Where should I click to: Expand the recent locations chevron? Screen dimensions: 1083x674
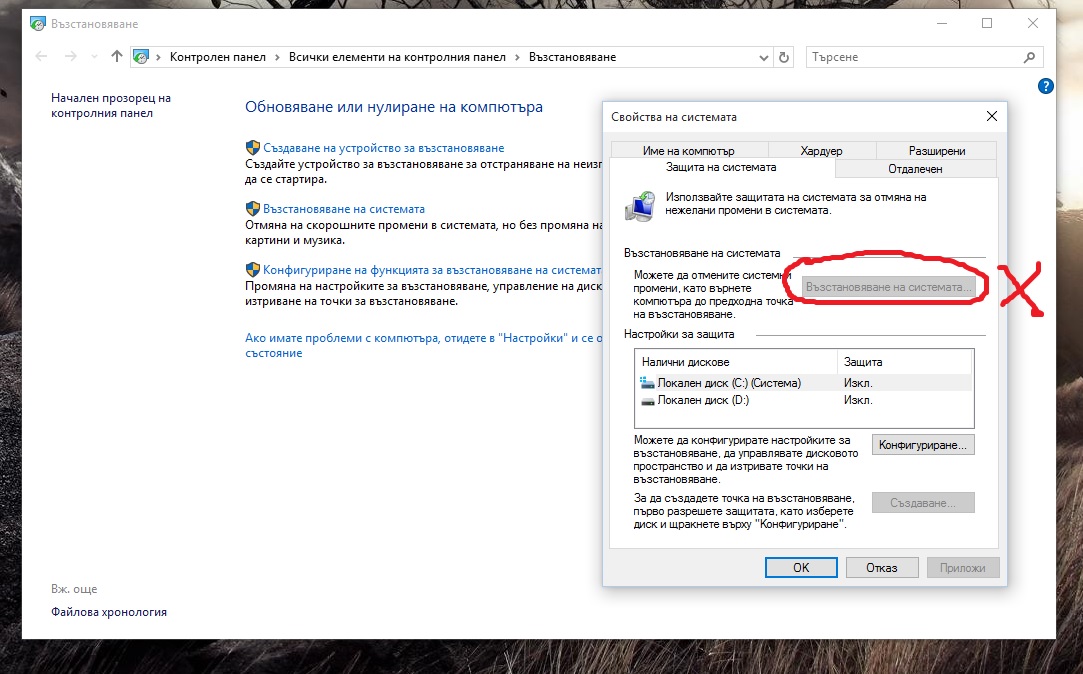click(94, 57)
